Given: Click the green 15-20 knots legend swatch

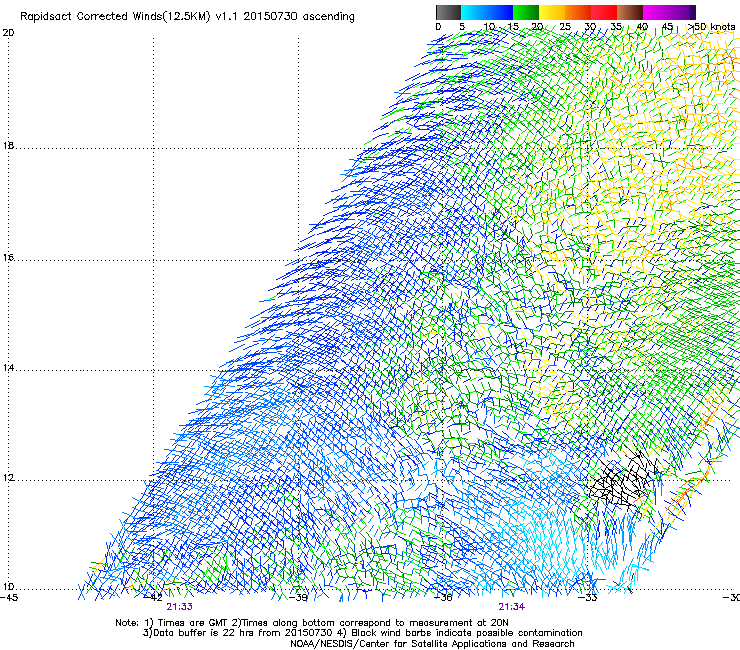Looking at the screenshot, I should [x=526, y=13].
